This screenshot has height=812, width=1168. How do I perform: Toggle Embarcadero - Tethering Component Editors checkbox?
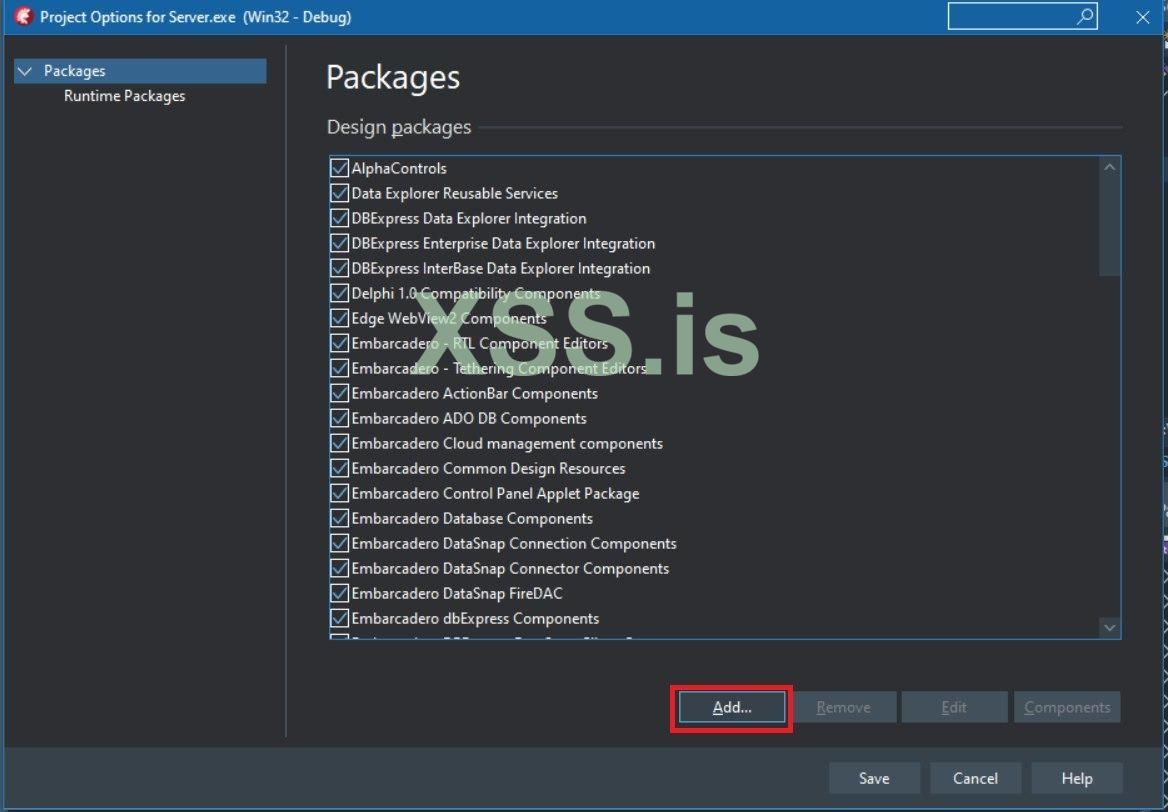click(x=339, y=368)
